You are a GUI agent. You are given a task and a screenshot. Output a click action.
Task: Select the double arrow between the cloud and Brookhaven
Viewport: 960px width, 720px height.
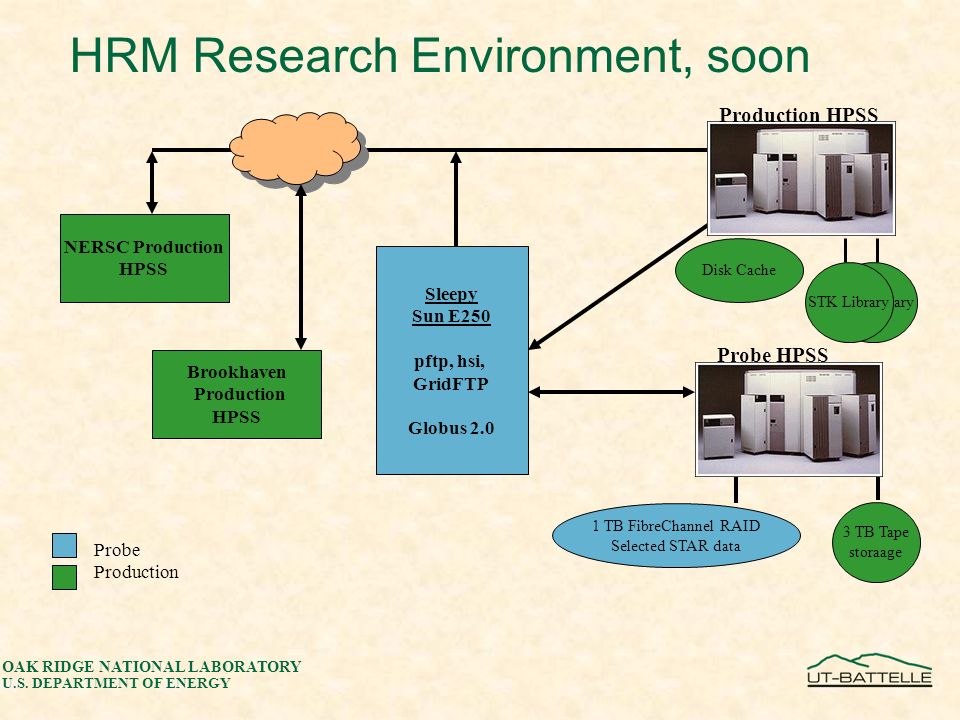tap(301, 267)
